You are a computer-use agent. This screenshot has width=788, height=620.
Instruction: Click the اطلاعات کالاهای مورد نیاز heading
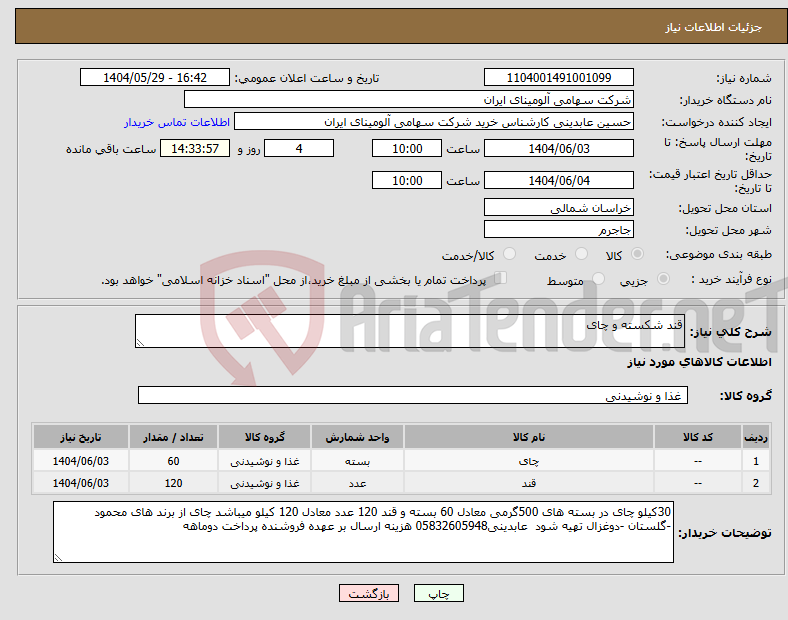pyautogui.click(x=699, y=362)
